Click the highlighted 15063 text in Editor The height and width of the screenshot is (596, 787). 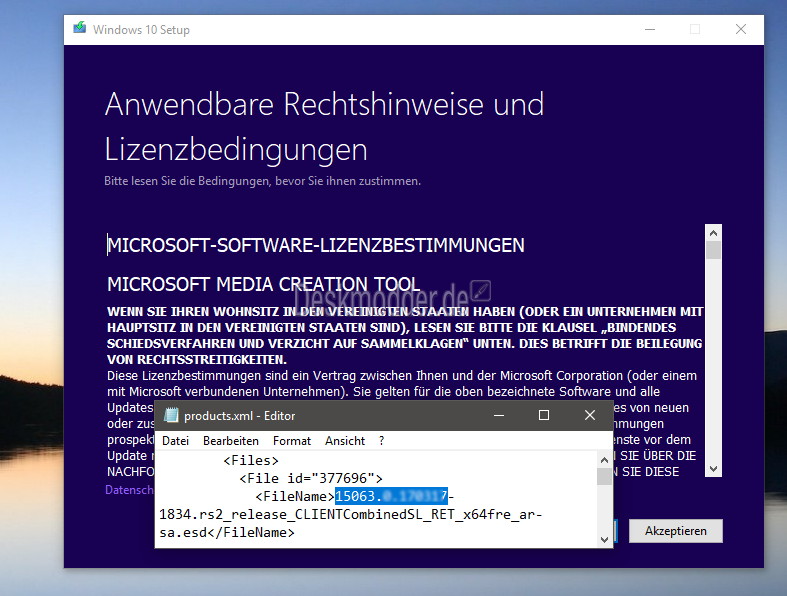[x=391, y=496]
